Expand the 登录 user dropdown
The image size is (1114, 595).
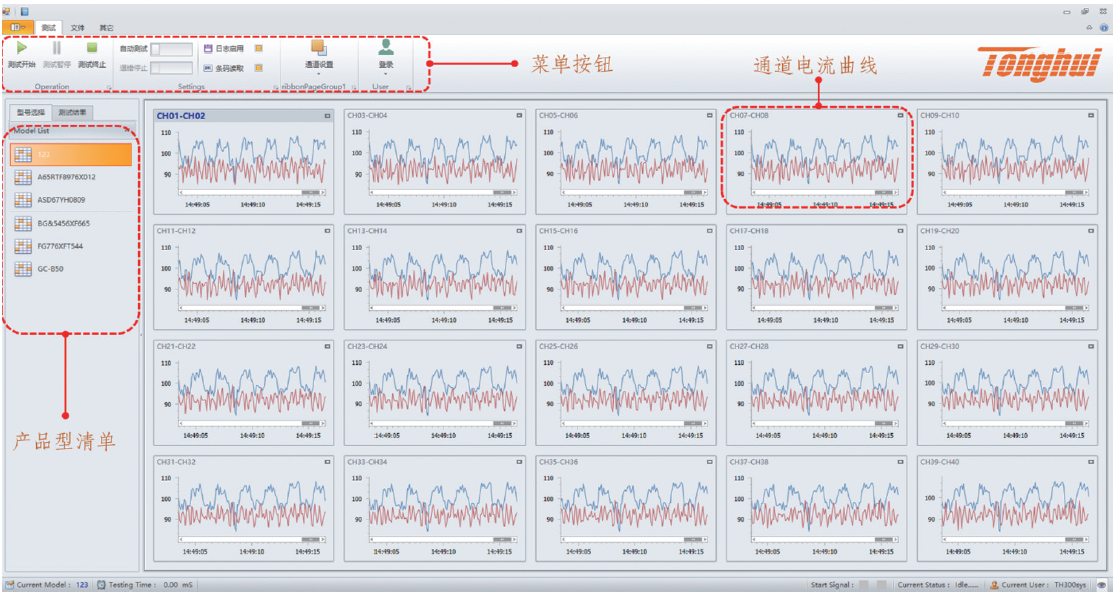click(x=385, y=56)
